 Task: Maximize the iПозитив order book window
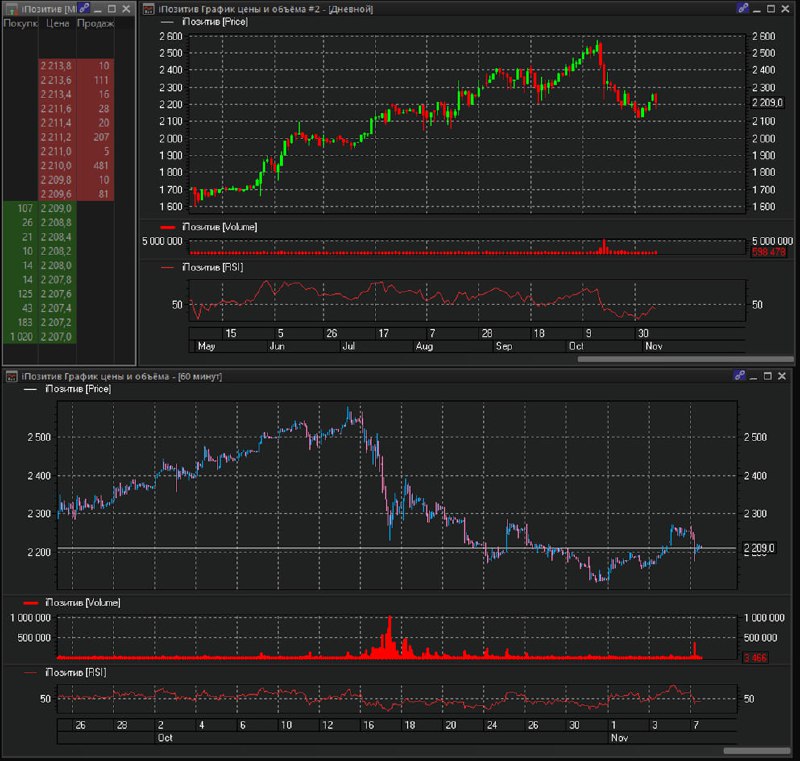tap(112, 9)
